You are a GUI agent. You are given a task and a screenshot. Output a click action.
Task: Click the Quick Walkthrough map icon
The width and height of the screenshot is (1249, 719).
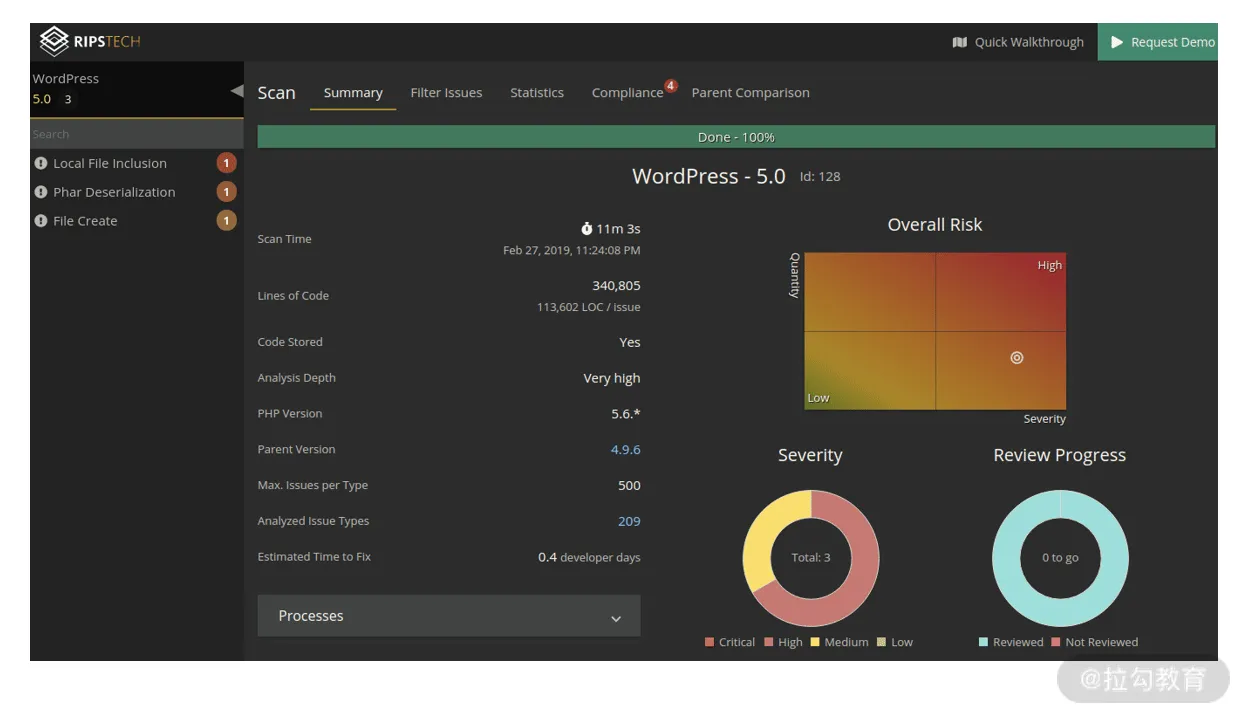tap(960, 42)
